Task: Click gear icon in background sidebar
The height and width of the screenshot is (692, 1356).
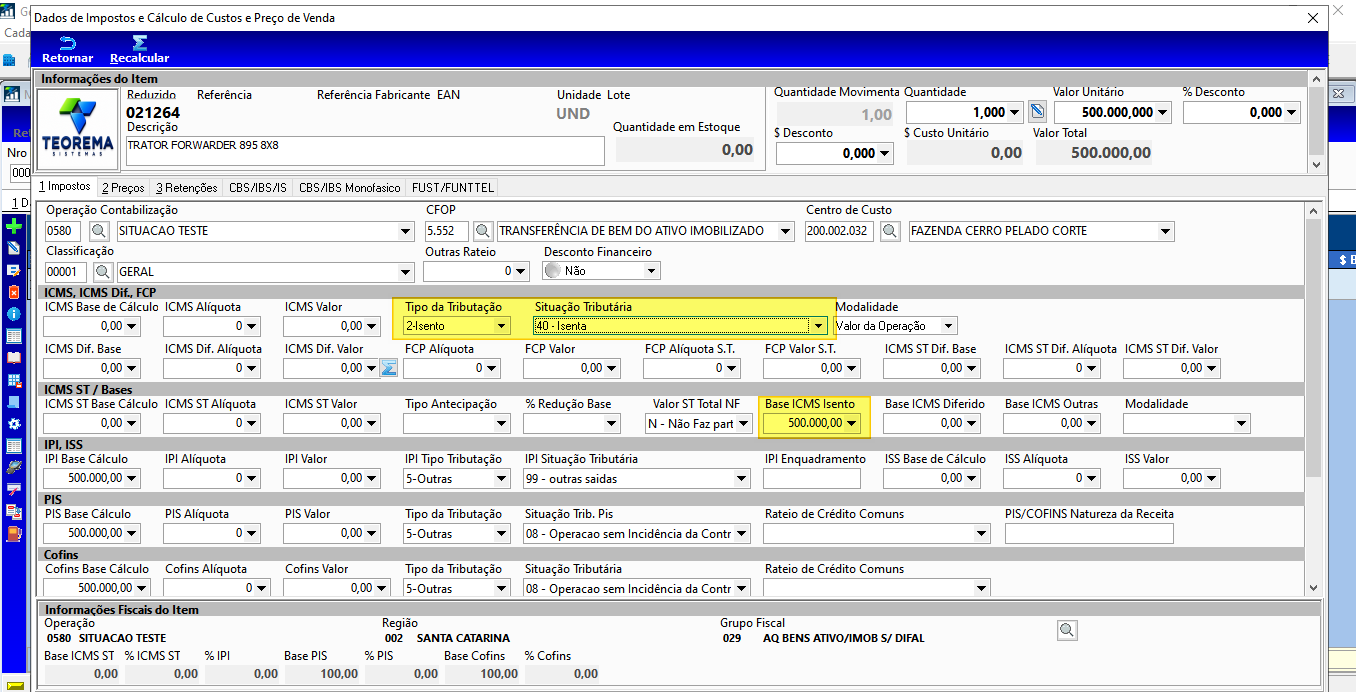Action: 14,424
